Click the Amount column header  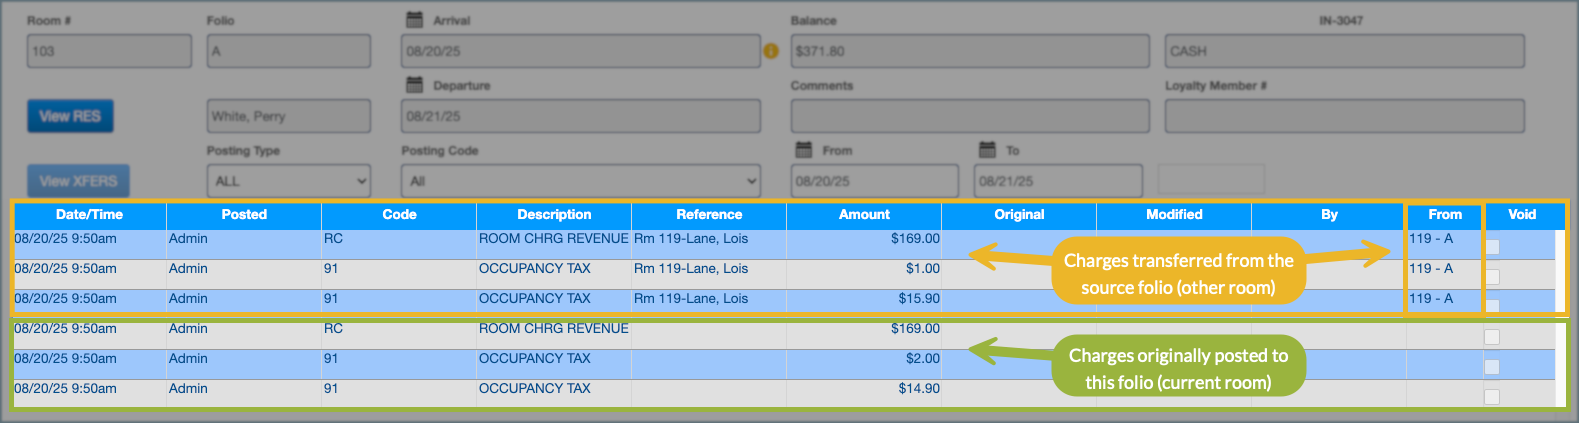[864, 215]
